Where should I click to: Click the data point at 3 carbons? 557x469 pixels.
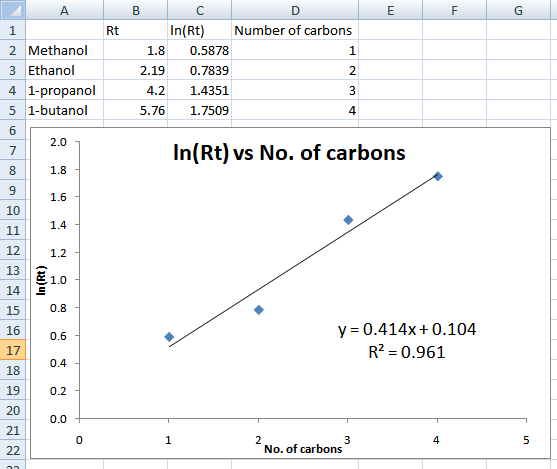[x=348, y=220]
